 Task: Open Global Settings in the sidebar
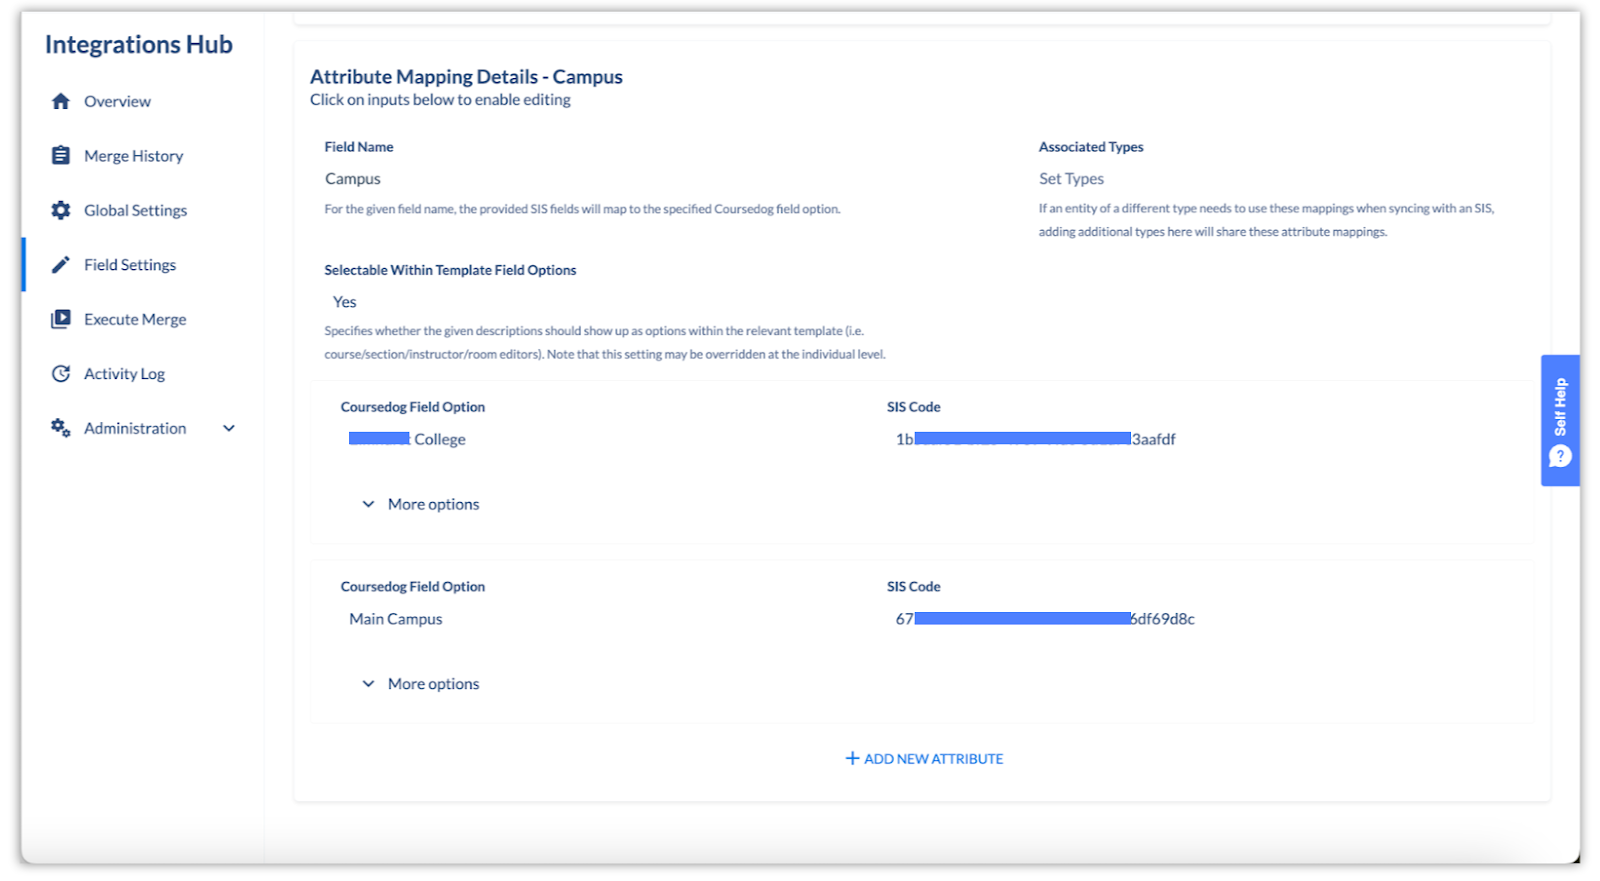pos(135,210)
